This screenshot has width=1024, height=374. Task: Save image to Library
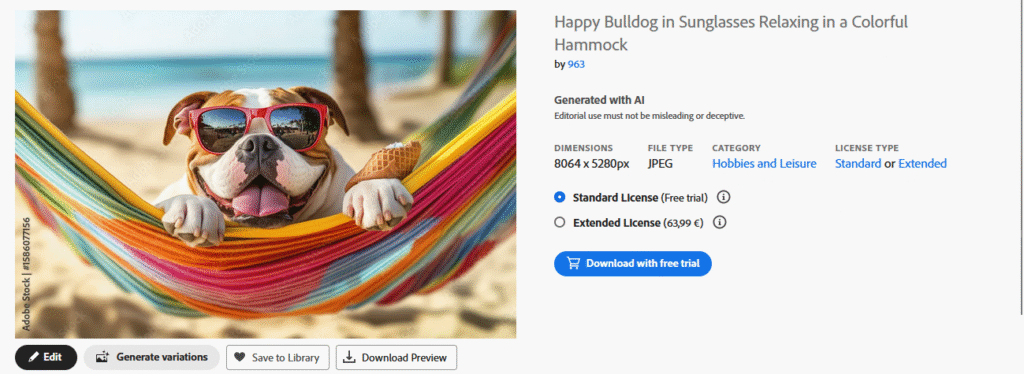click(278, 357)
